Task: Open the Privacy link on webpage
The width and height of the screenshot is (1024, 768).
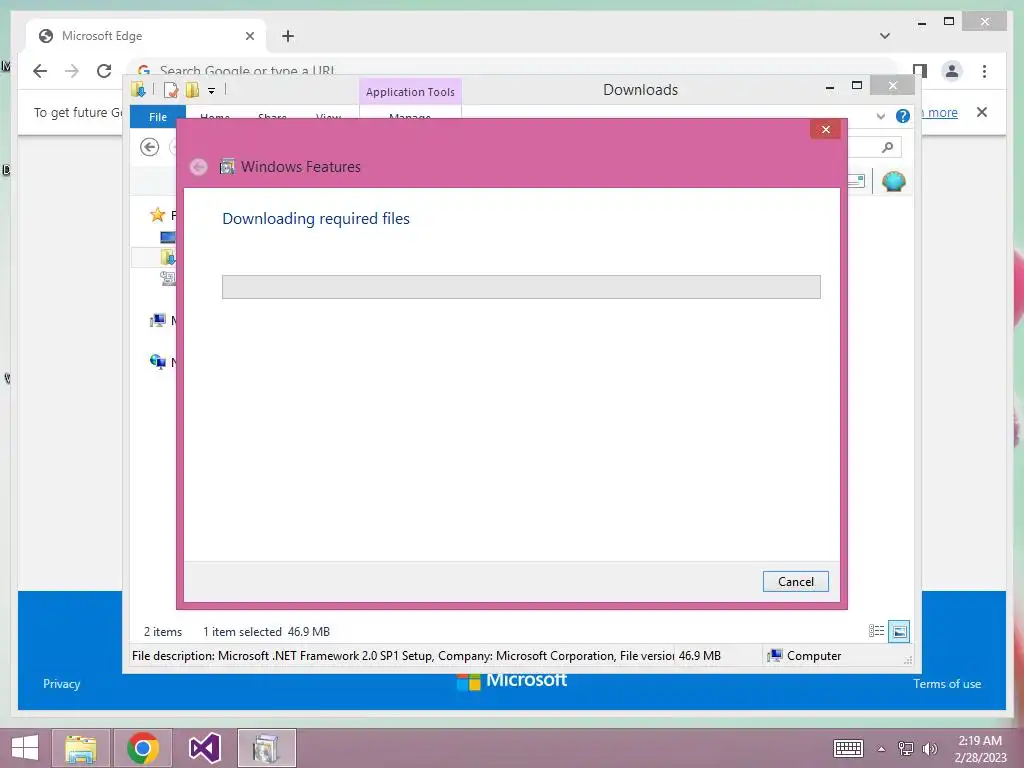Action: (61, 684)
